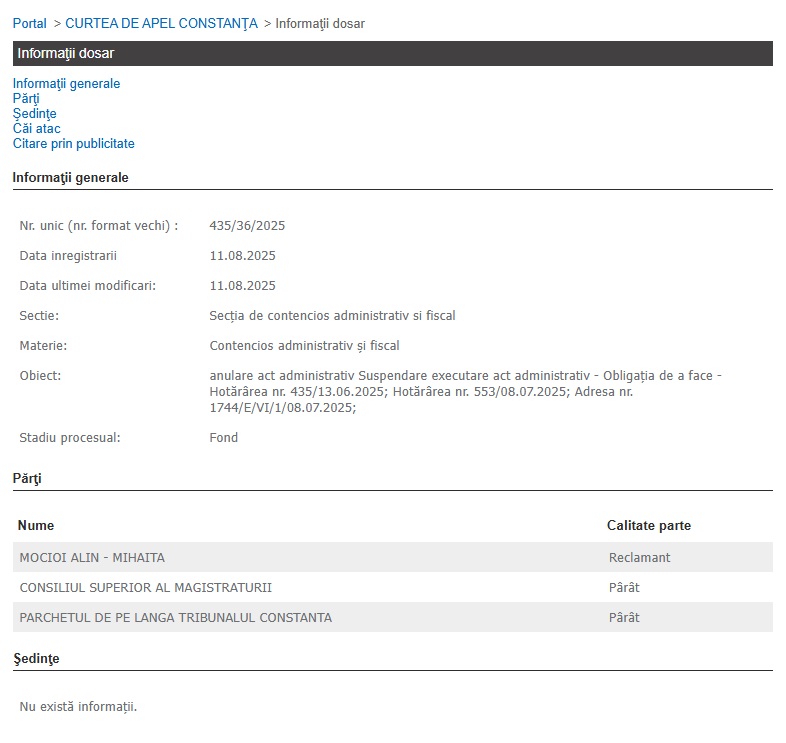Screen dimensions: 786x743
Task: Select the Data ultimei modificari value 11.08.2025
Action: [x=243, y=286]
